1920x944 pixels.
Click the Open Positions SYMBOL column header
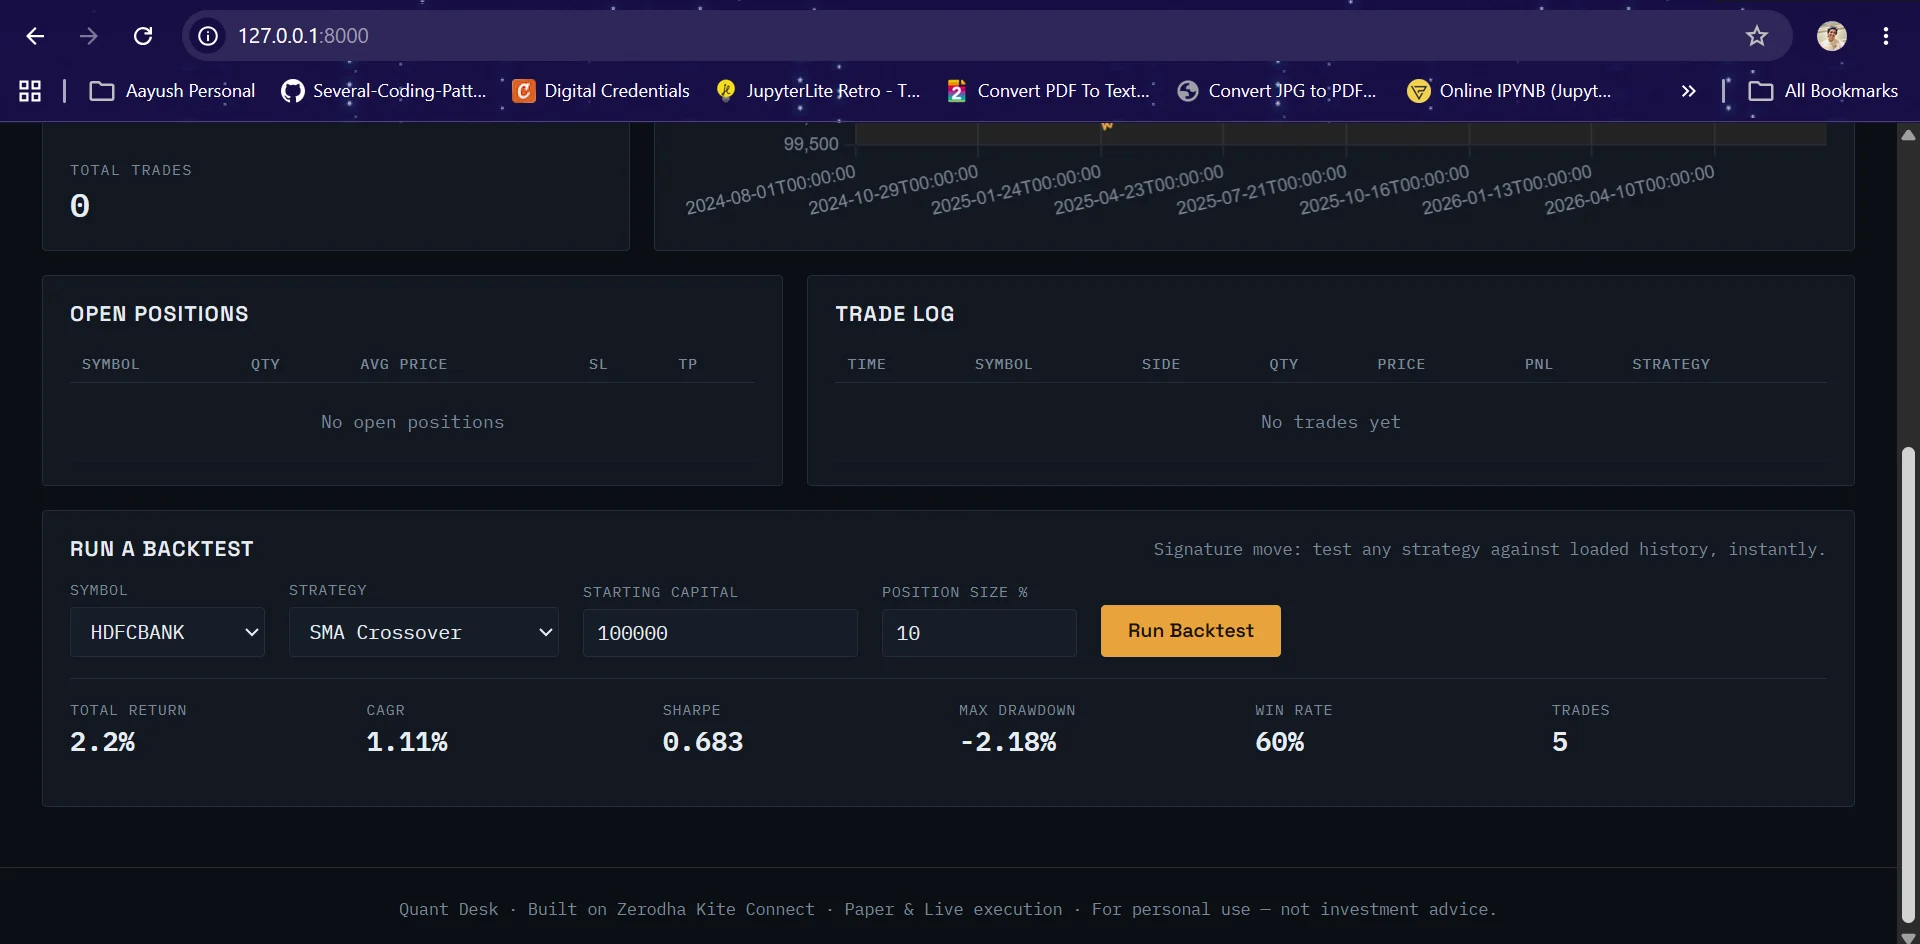tap(111, 364)
